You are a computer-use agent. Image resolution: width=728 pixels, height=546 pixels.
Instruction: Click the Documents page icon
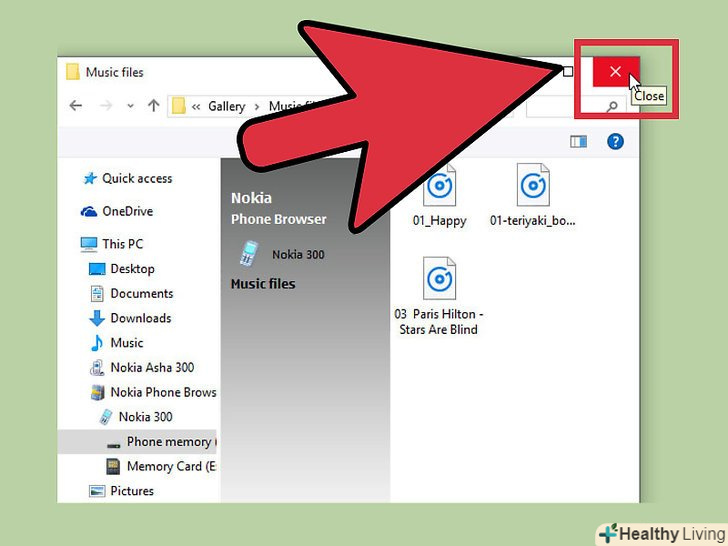coord(97,293)
